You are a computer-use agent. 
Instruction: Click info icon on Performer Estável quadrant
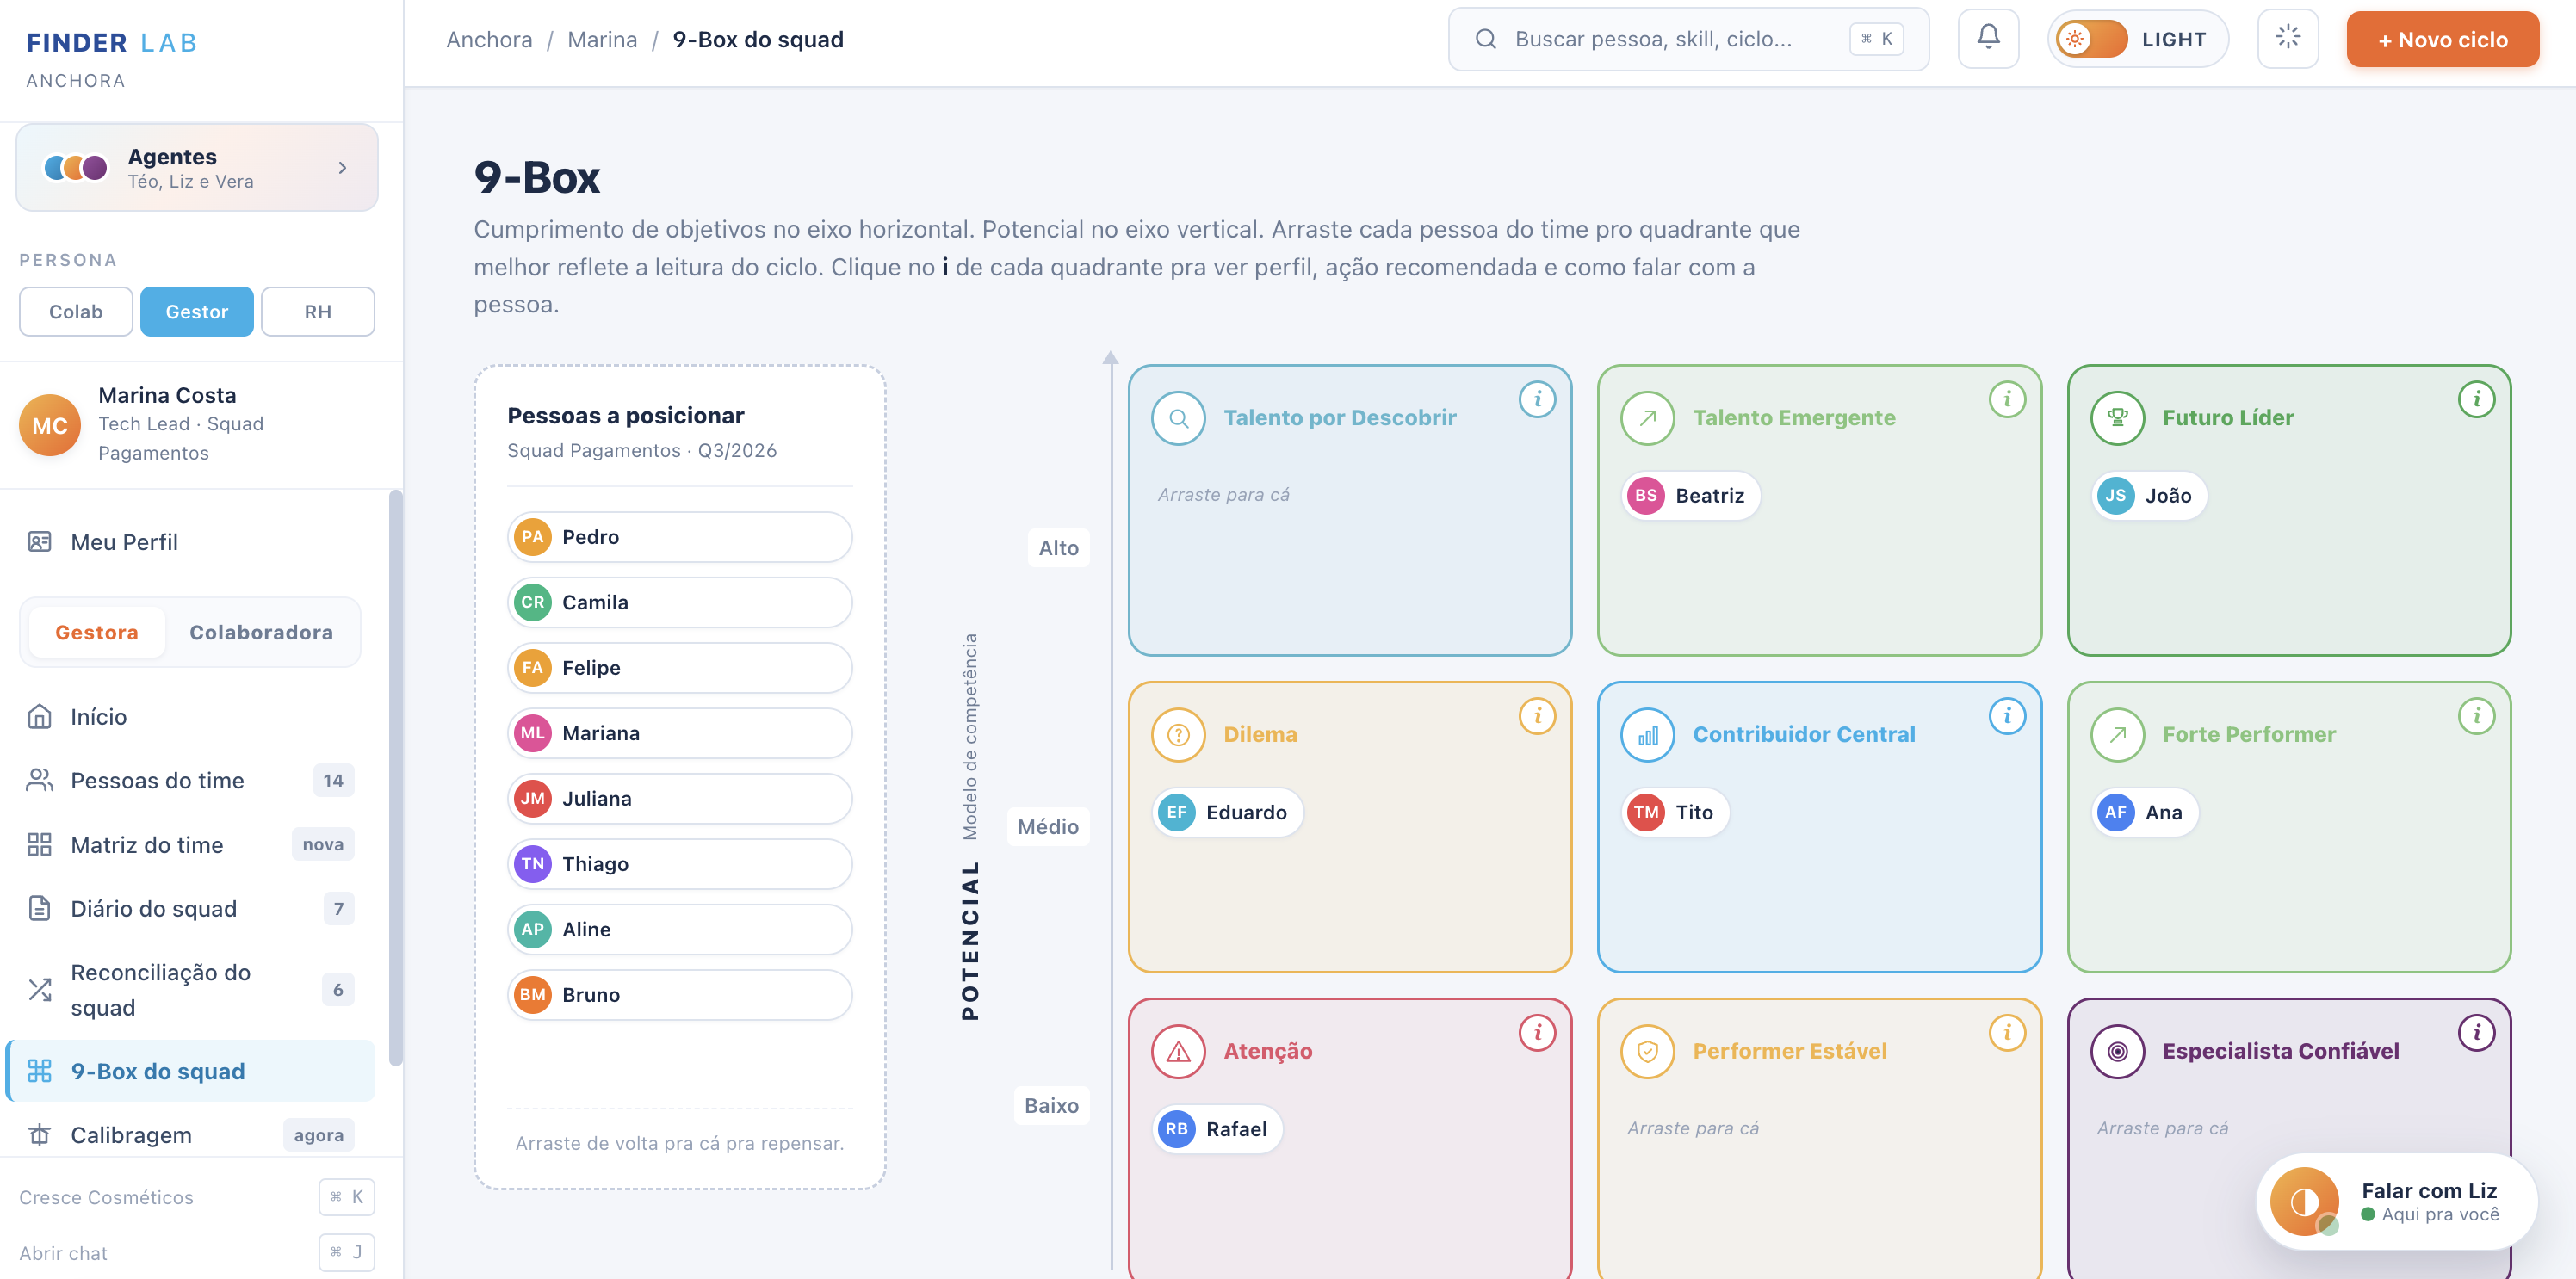click(x=2006, y=1033)
